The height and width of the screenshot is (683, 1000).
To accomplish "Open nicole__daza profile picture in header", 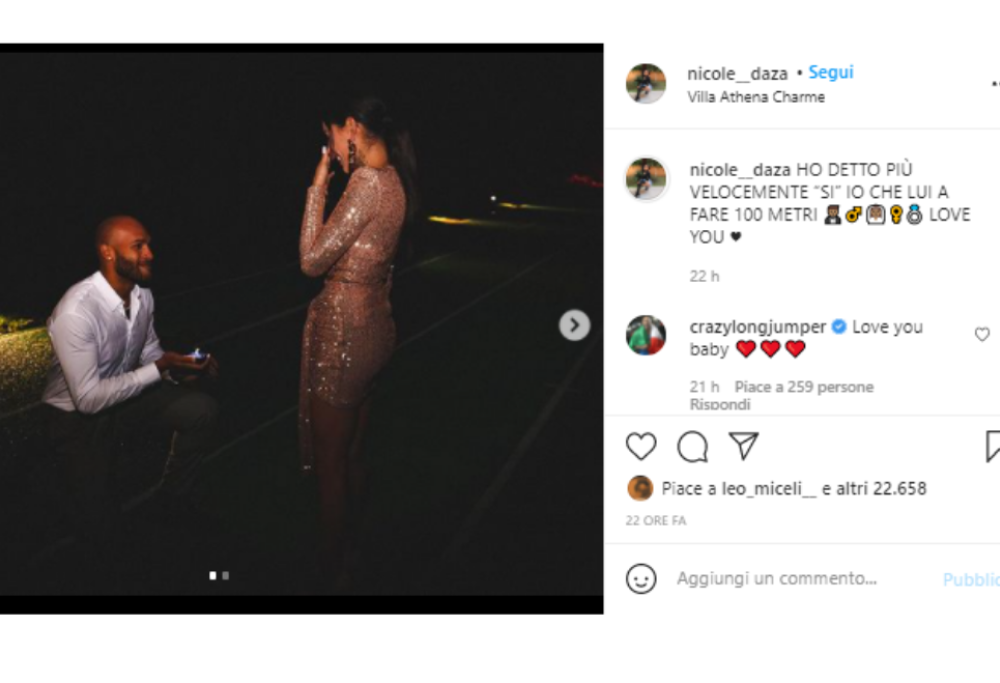I will click(646, 84).
